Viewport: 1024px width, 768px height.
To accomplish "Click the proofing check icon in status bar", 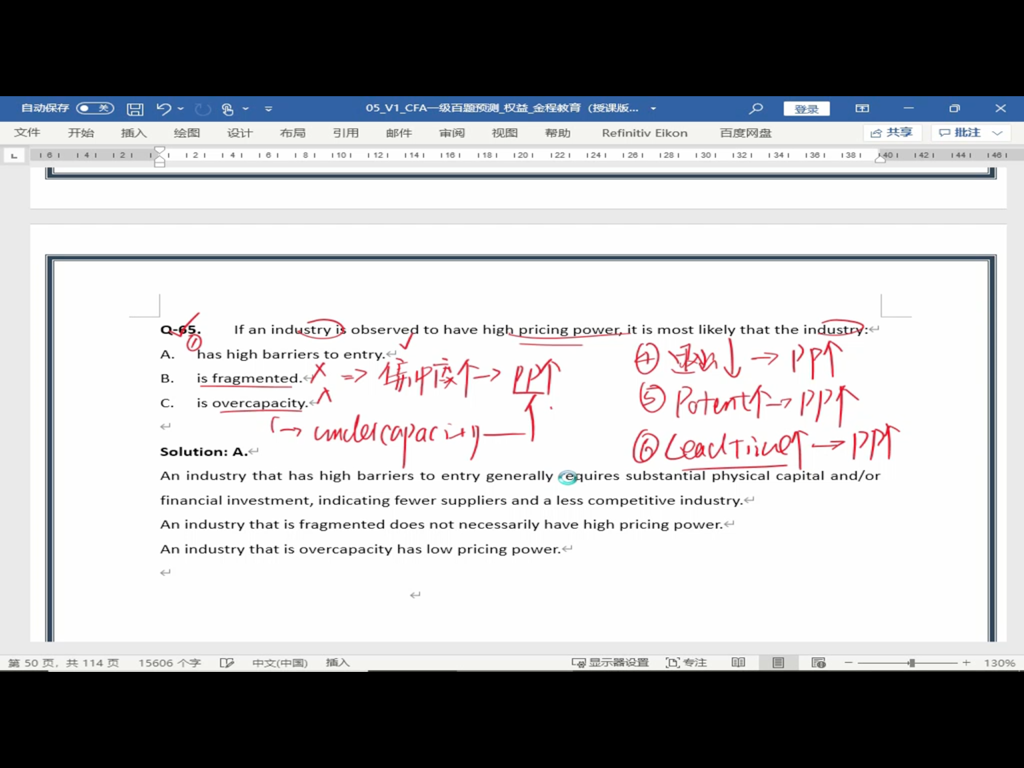I will point(227,663).
